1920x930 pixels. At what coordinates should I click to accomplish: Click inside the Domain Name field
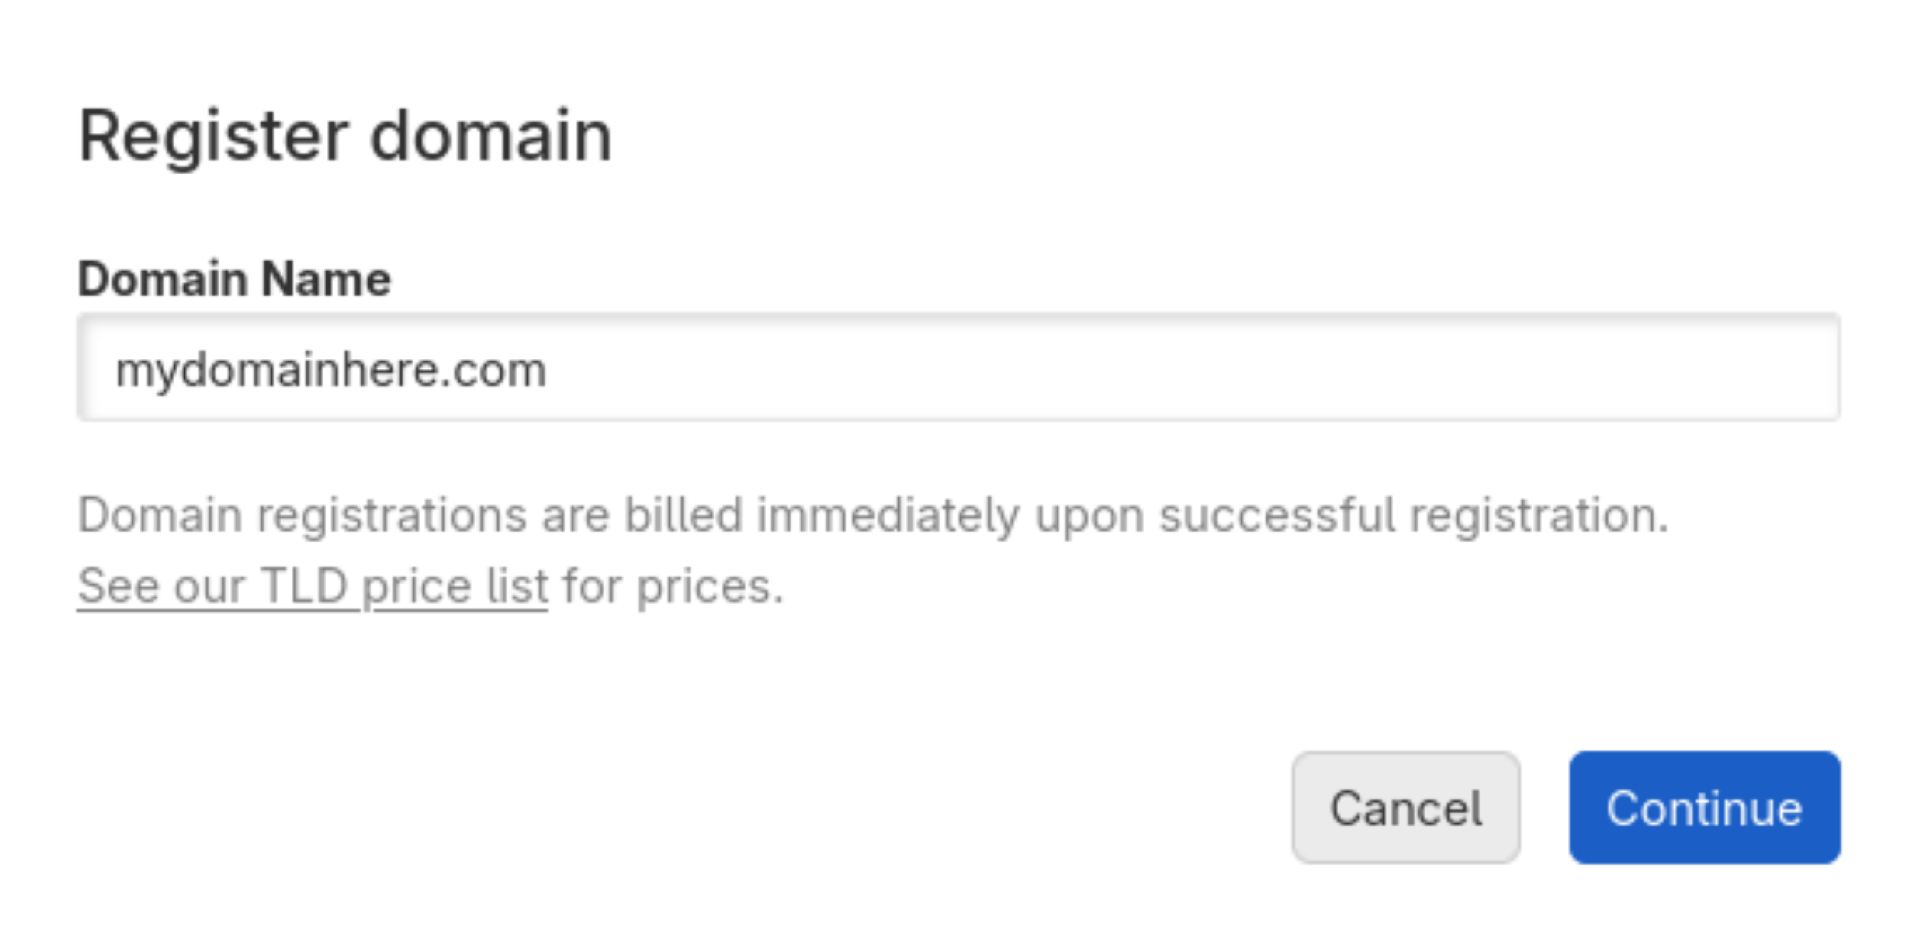(900, 368)
